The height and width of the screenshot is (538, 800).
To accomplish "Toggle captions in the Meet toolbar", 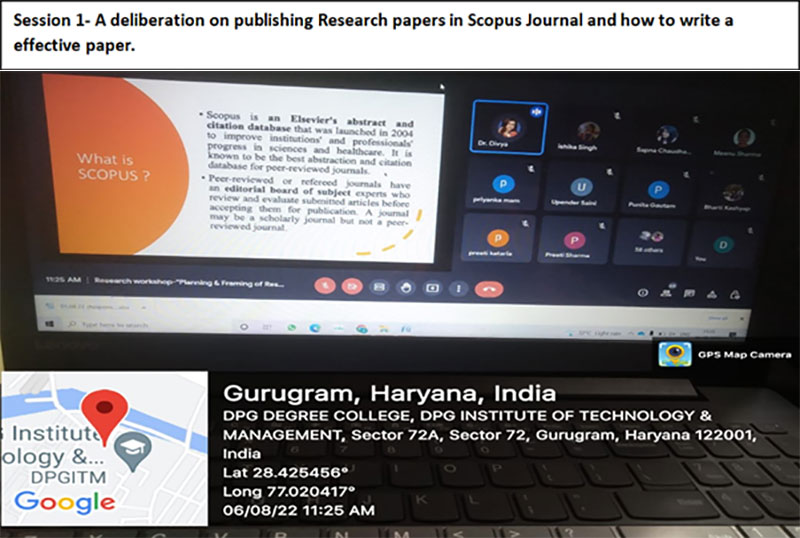I will 379,287.
